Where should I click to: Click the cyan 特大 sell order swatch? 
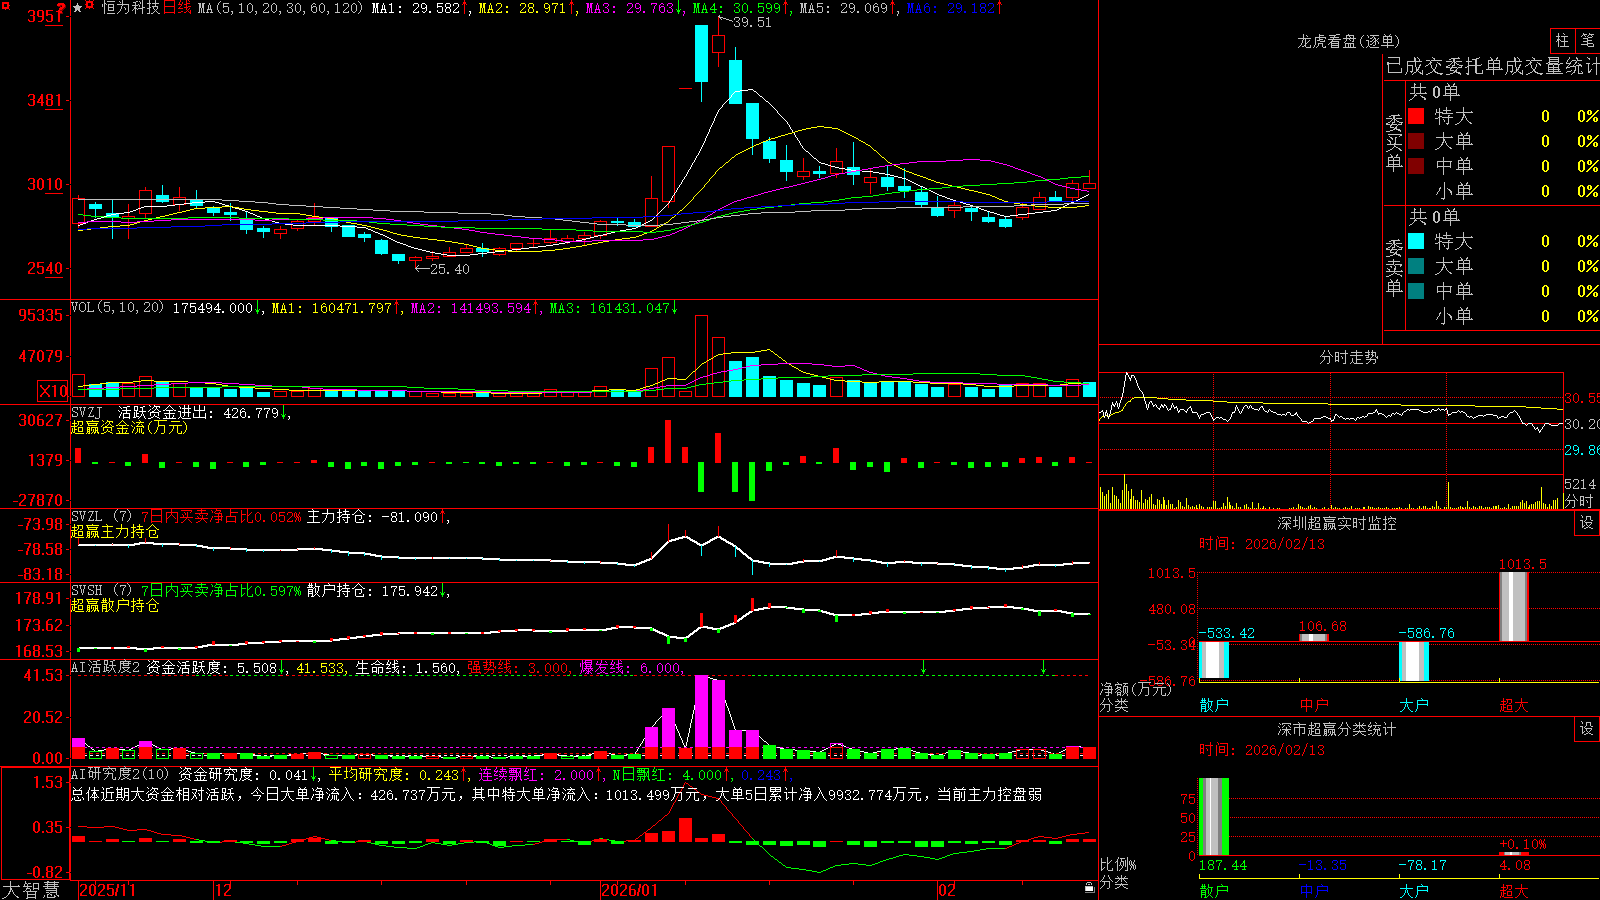tap(1416, 241)
